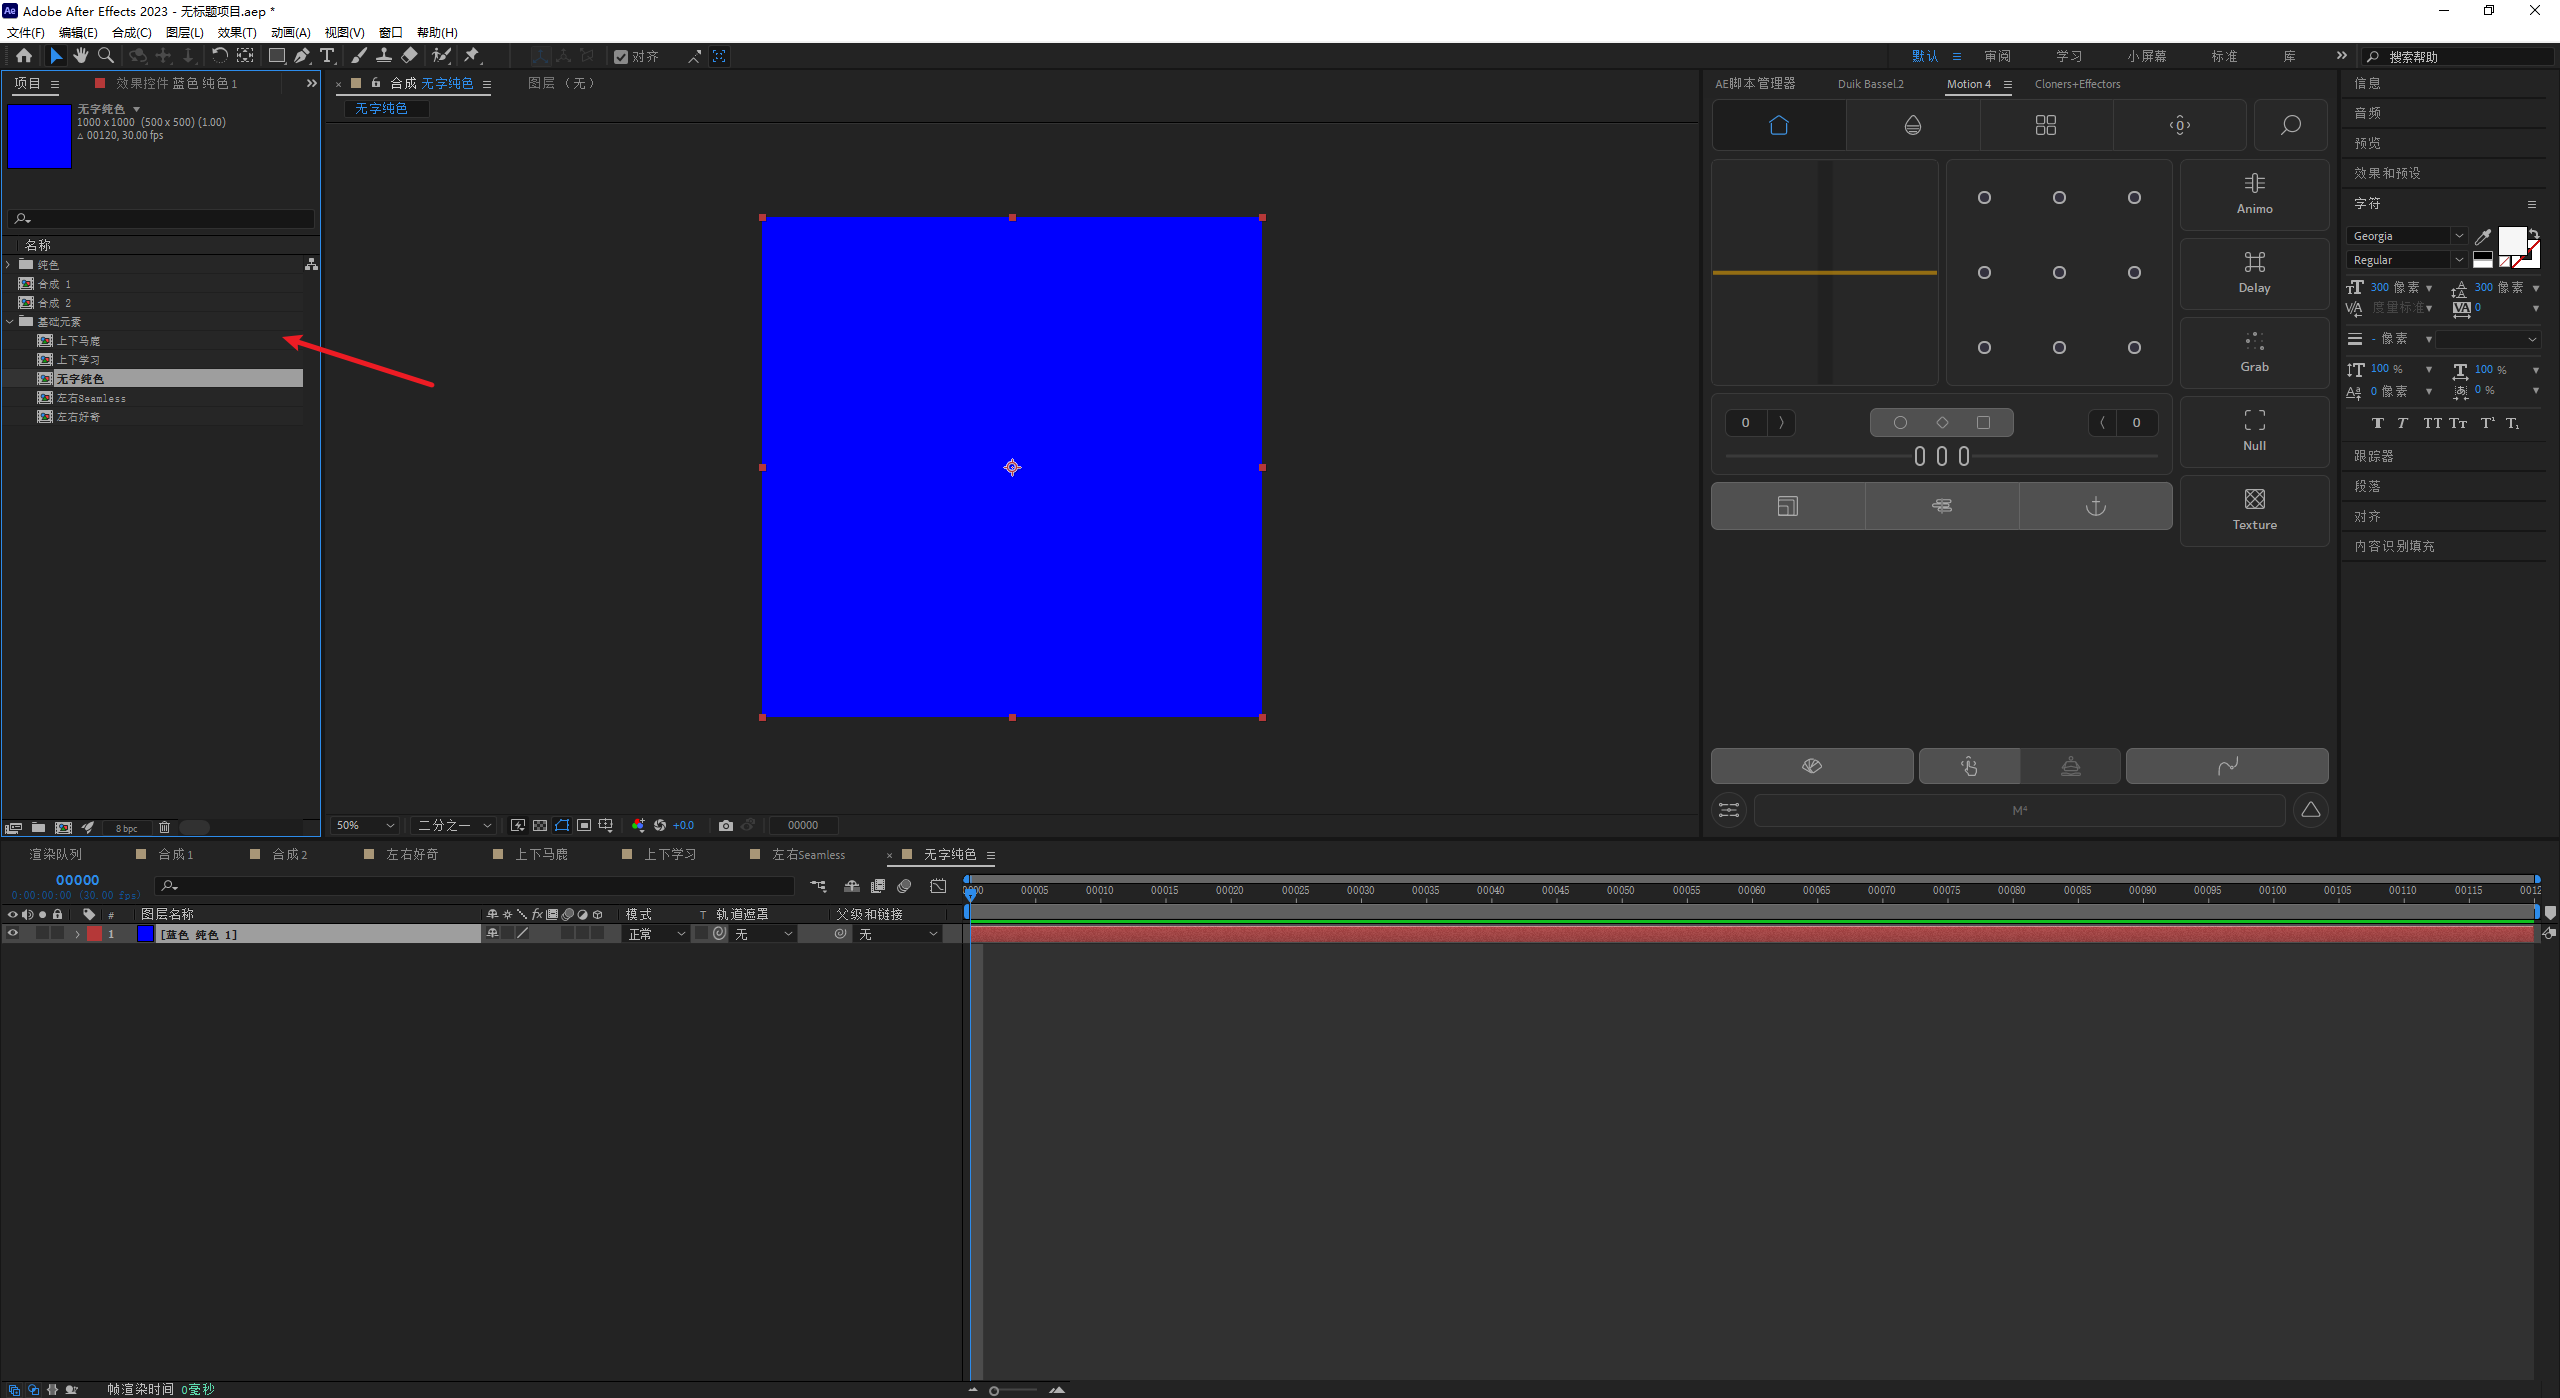Open the 效果(T) menu

point(237,33)
